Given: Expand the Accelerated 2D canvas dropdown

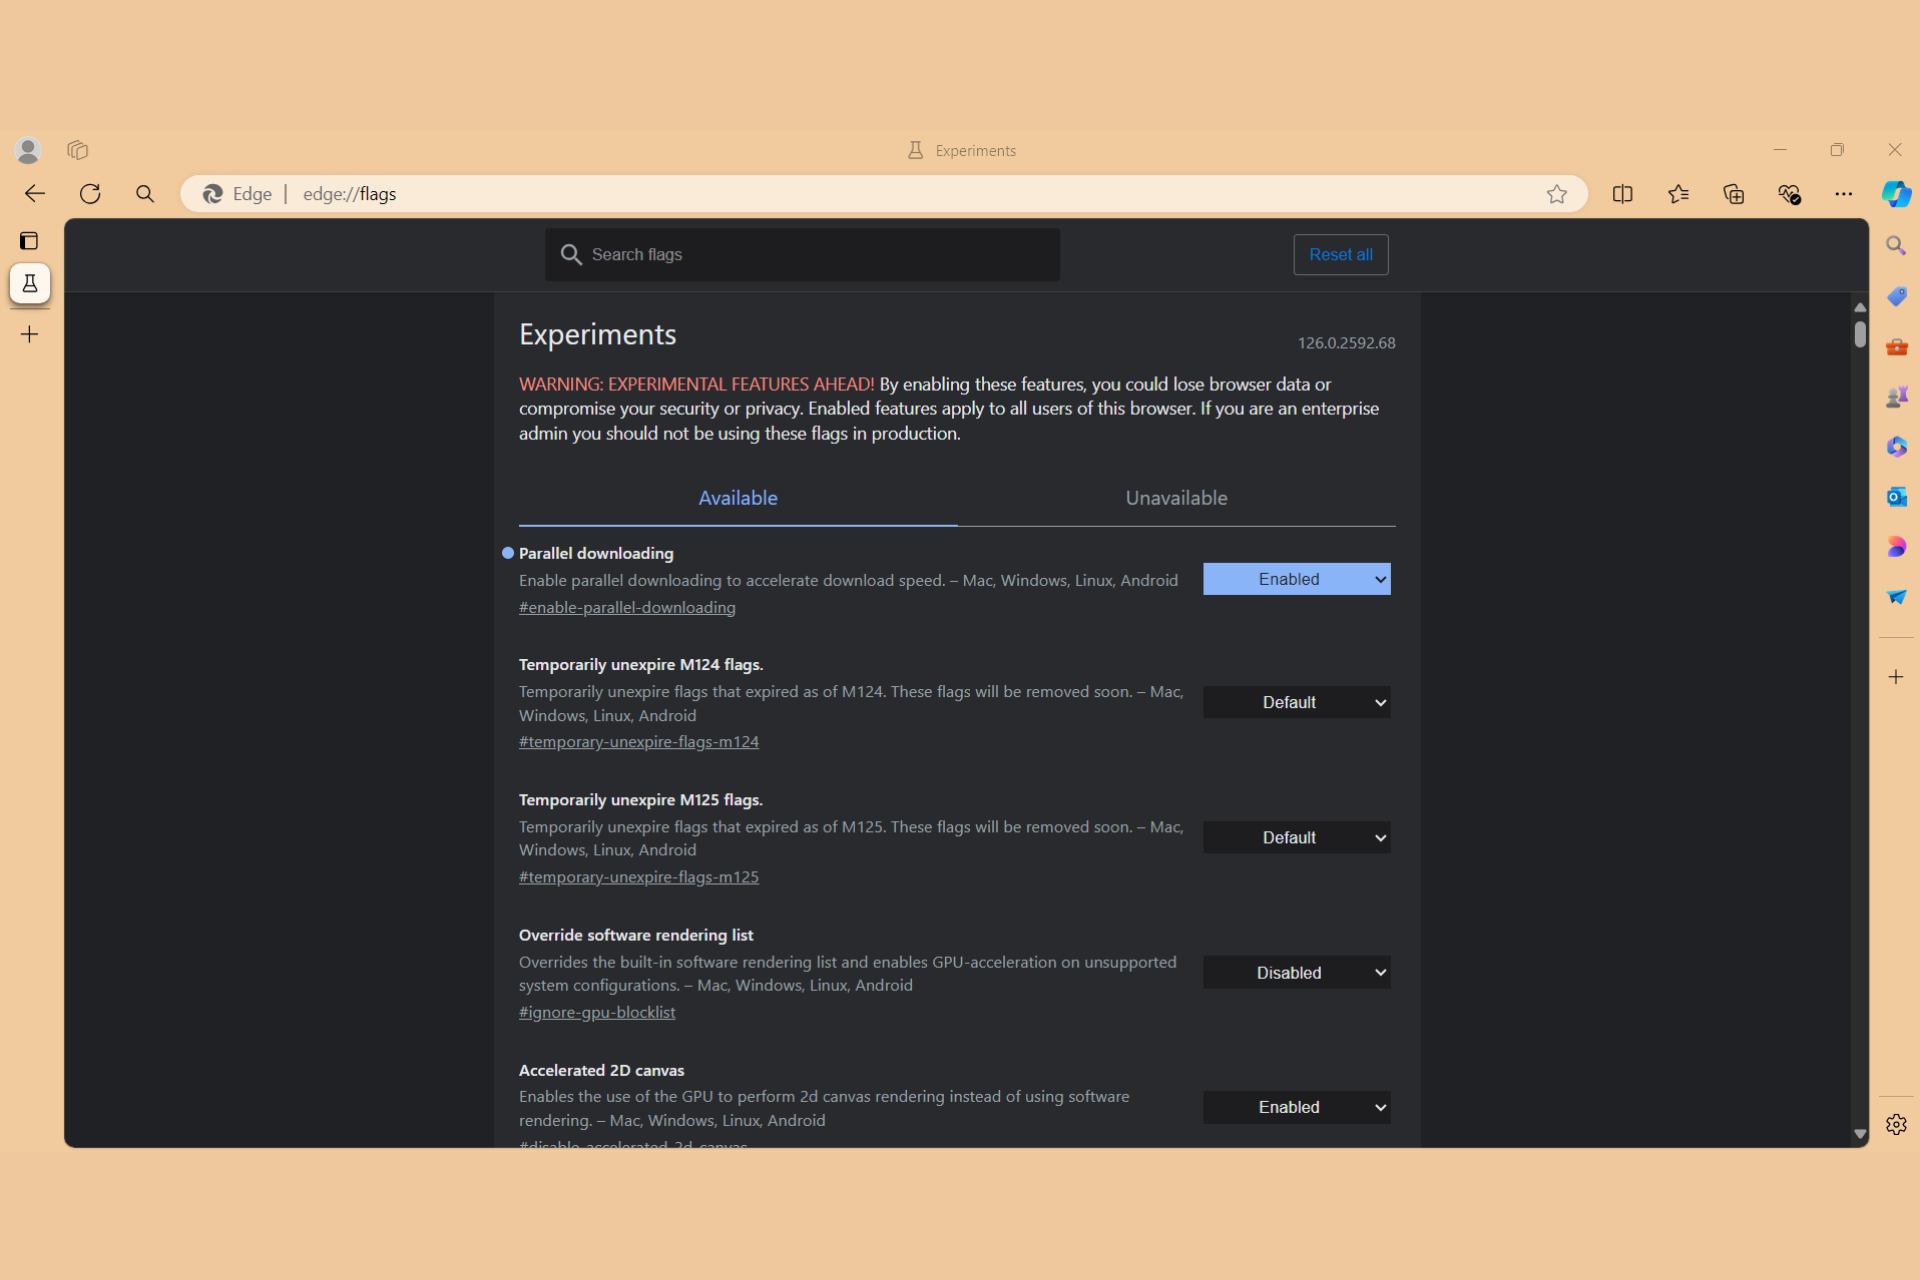Looking at the screenshot, I should click(x=1296, y=1107).
